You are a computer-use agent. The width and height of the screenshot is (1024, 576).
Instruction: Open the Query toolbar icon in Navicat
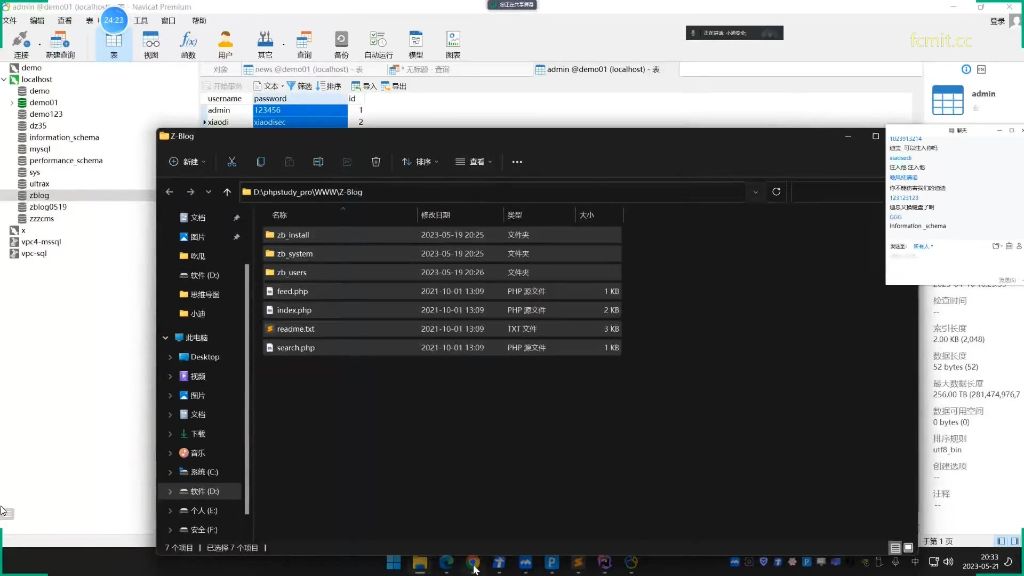[304, 44]
